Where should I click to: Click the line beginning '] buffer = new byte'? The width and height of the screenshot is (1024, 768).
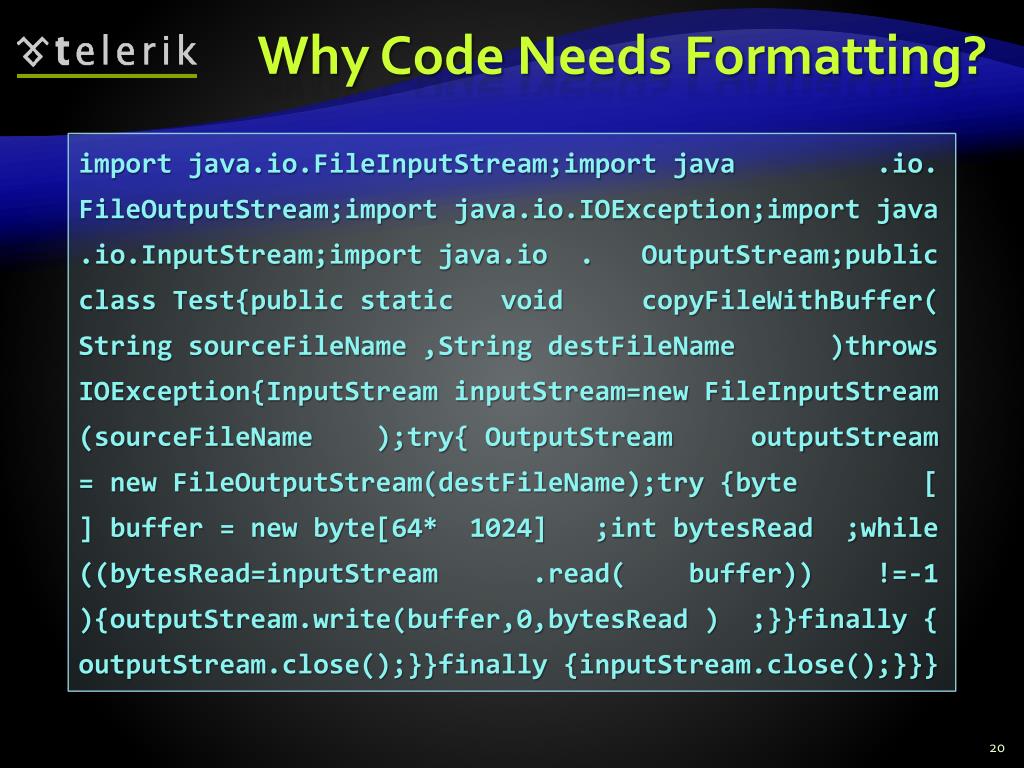(x=508, y=528)
